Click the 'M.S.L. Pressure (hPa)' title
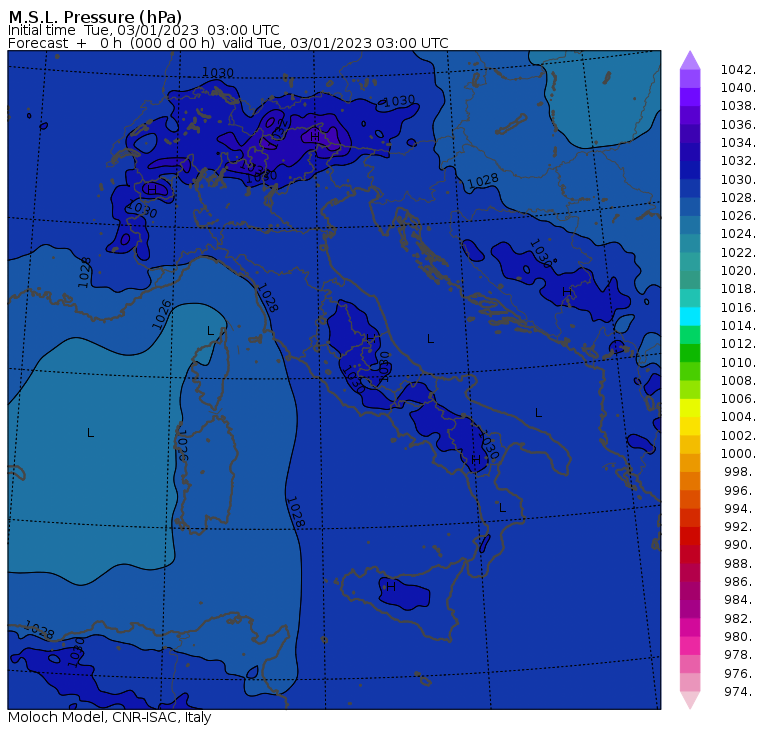Screen dimensions: 760x731 point(95,16)
